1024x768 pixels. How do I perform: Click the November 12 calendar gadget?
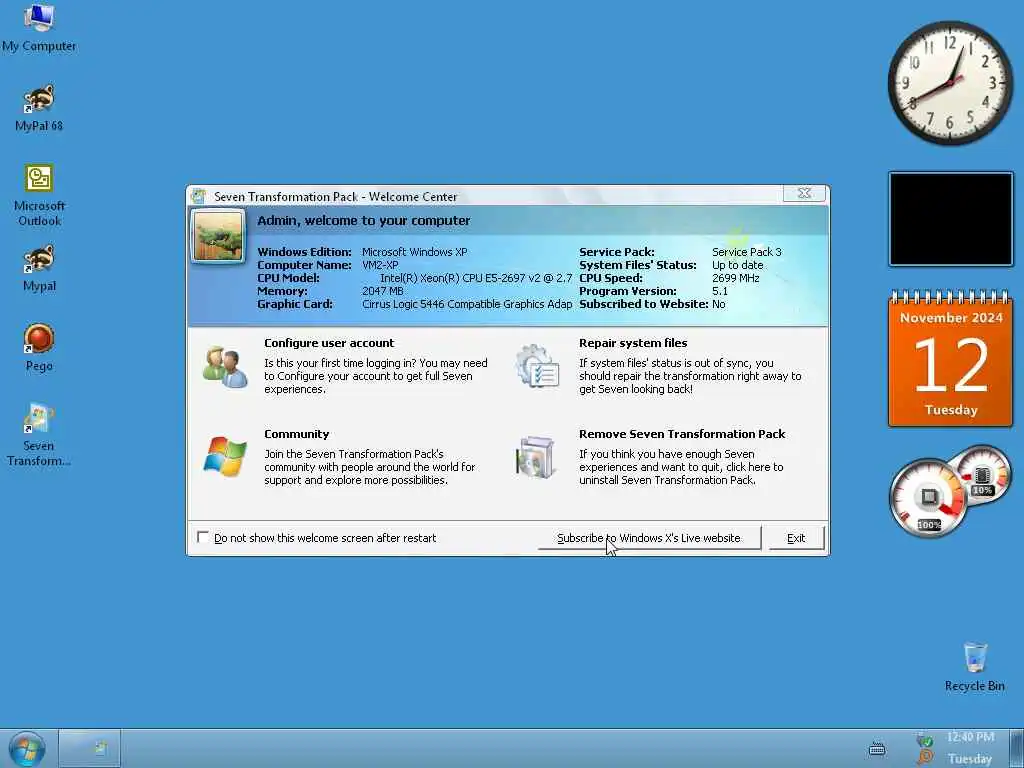point(951,359)
